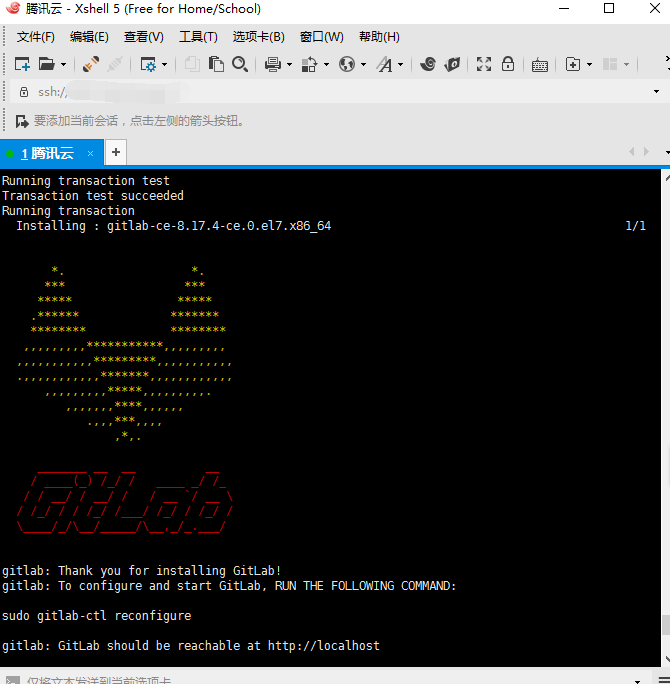The height and width of the screenshot is (684, 670).
Task: Open the 帮助(H) menu
Action: [x=379, y=37]
